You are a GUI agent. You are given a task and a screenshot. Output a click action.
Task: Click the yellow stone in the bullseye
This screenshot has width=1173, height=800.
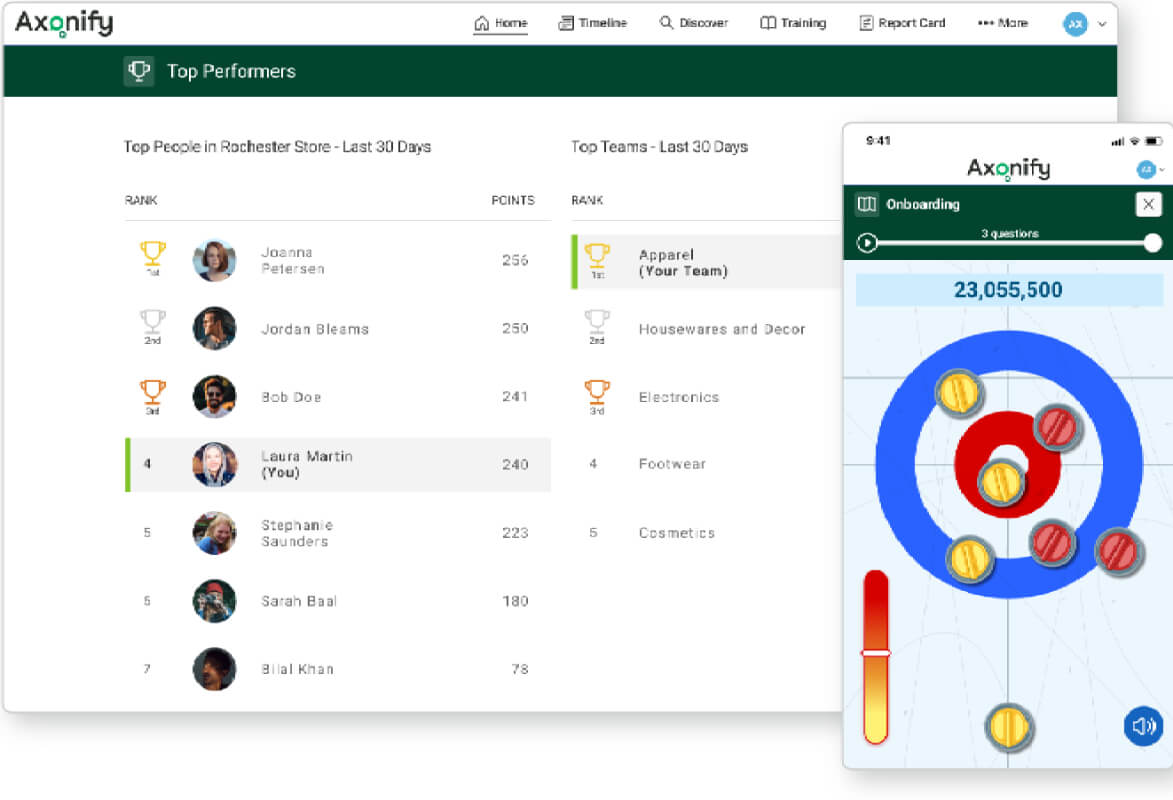click(1001, 481)
